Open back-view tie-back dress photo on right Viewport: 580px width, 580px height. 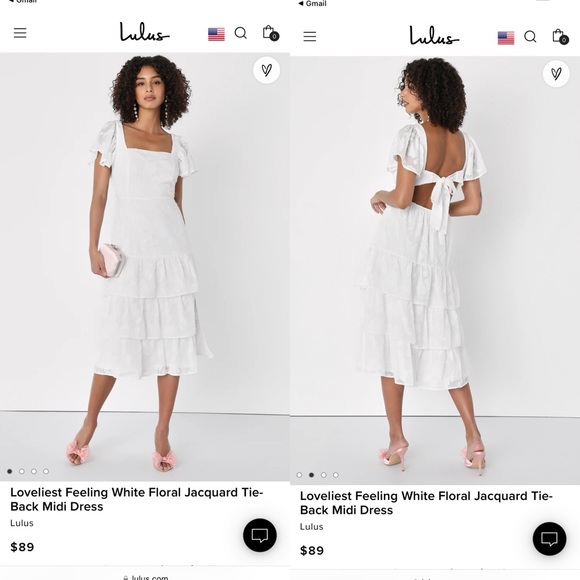(x=435, y=270)
